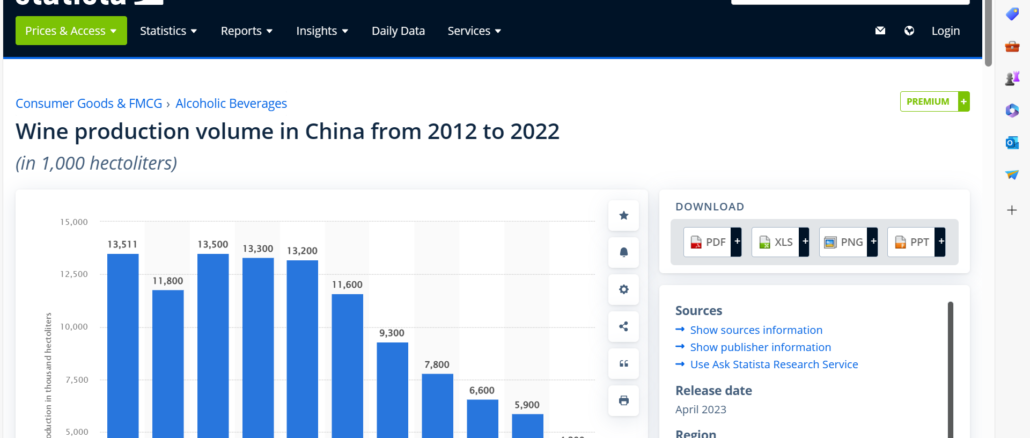Open Alcoholic Beverages breadcrumb link
Screen dimensions: 1030x438
(x=231, y=103)
